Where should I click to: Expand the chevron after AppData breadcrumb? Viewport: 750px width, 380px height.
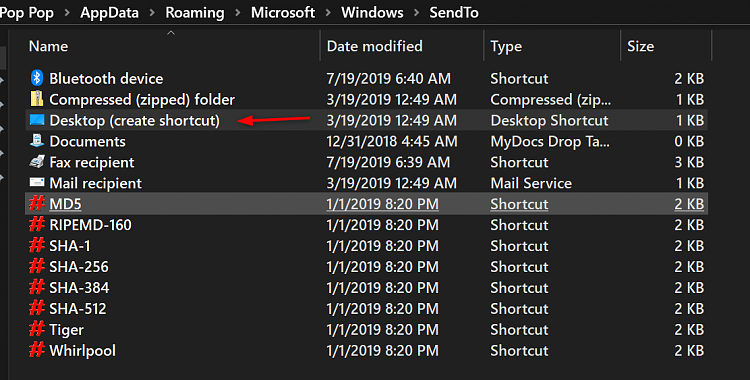point(152,13)
